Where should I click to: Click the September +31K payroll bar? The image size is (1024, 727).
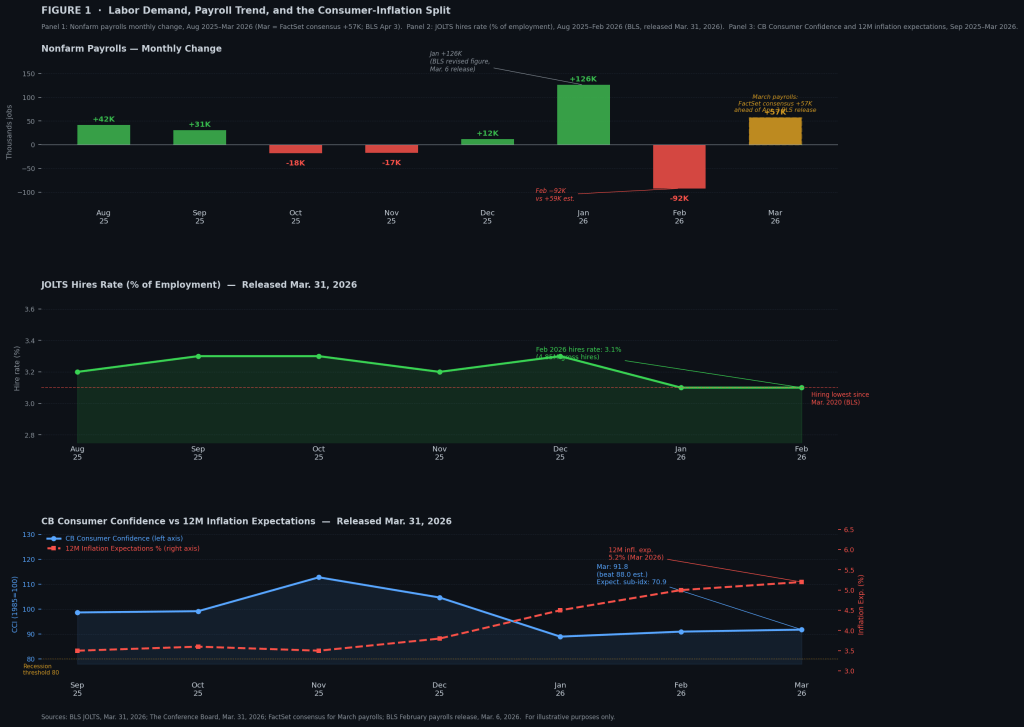pos(200,137)
